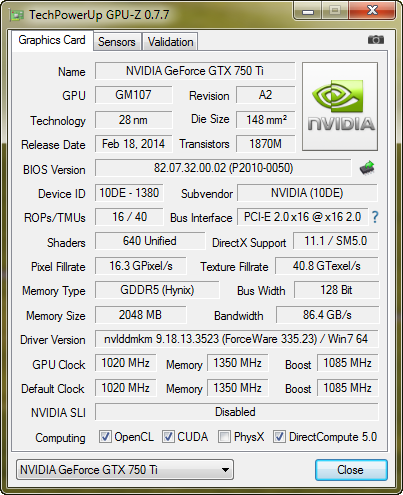Click the NVIDIA logo image
Viewport: 403px width, 495px height.
[340, 106]
